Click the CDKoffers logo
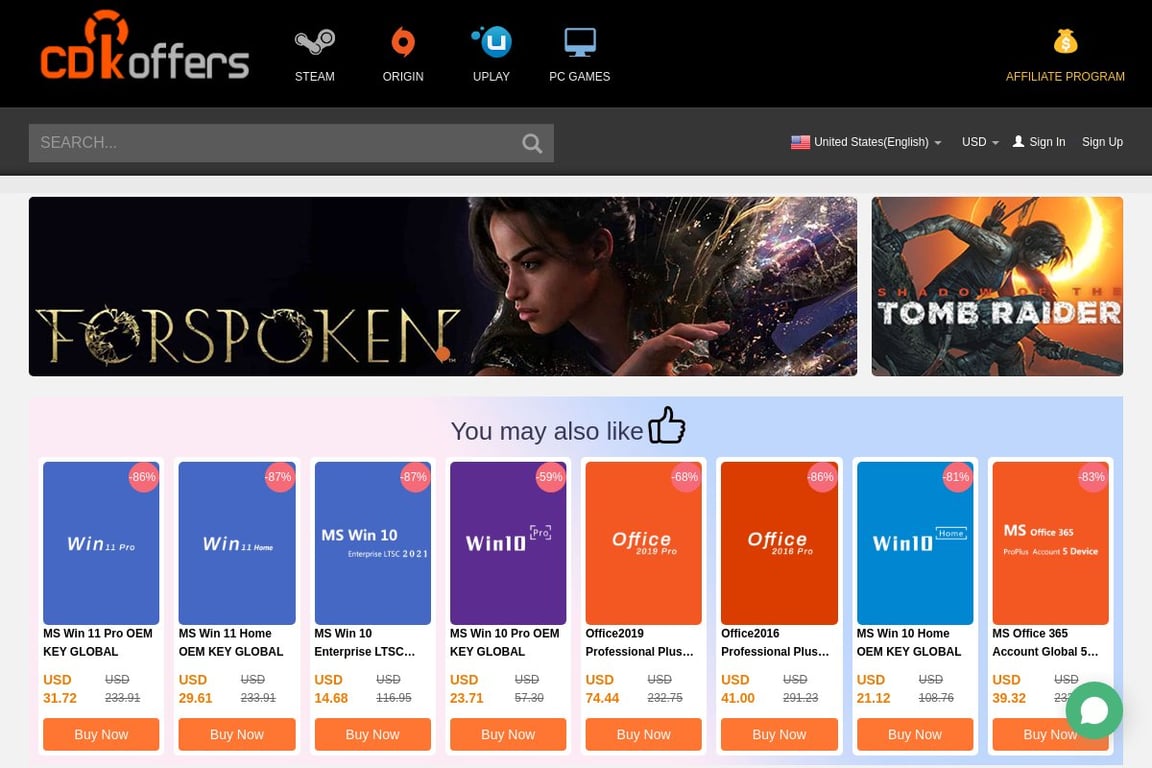 pyautogui.click(x=145, y=46)
